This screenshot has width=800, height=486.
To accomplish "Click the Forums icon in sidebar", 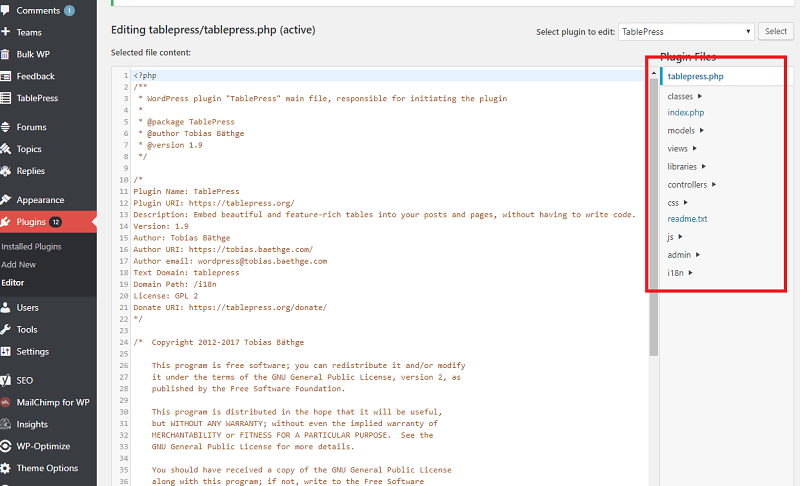I will point(5,127).
